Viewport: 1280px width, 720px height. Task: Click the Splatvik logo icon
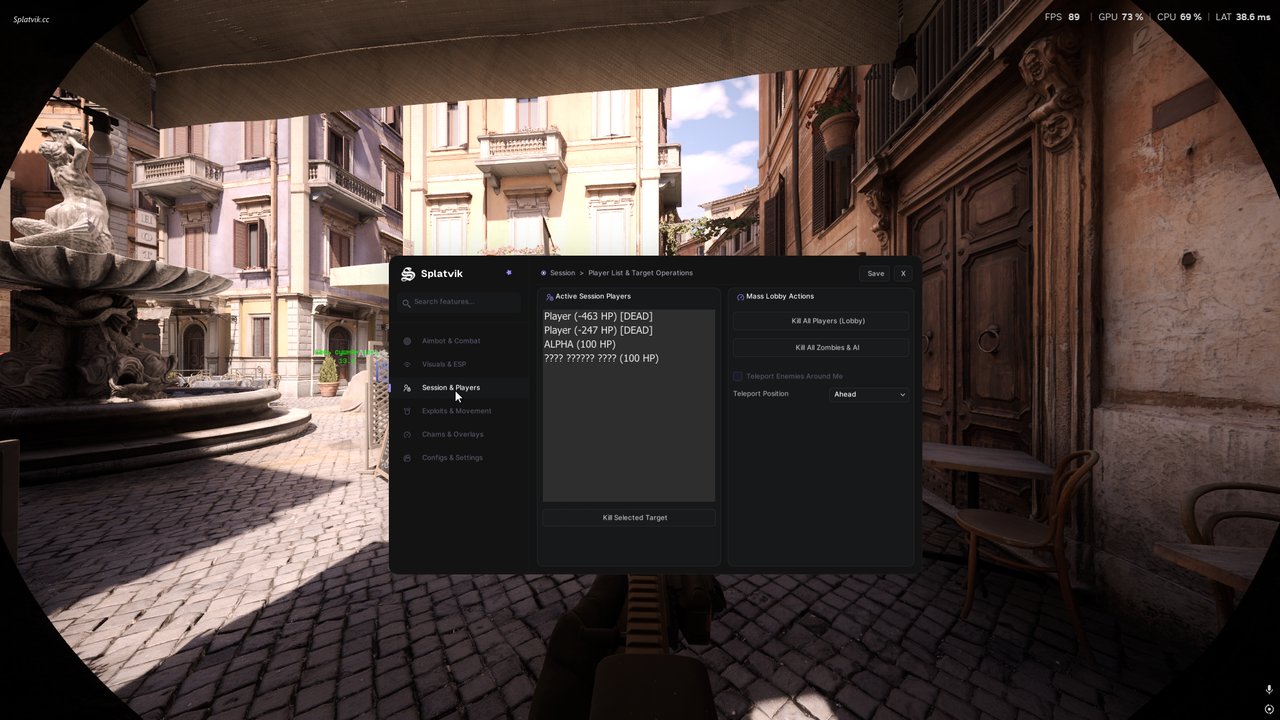(407, 274)
